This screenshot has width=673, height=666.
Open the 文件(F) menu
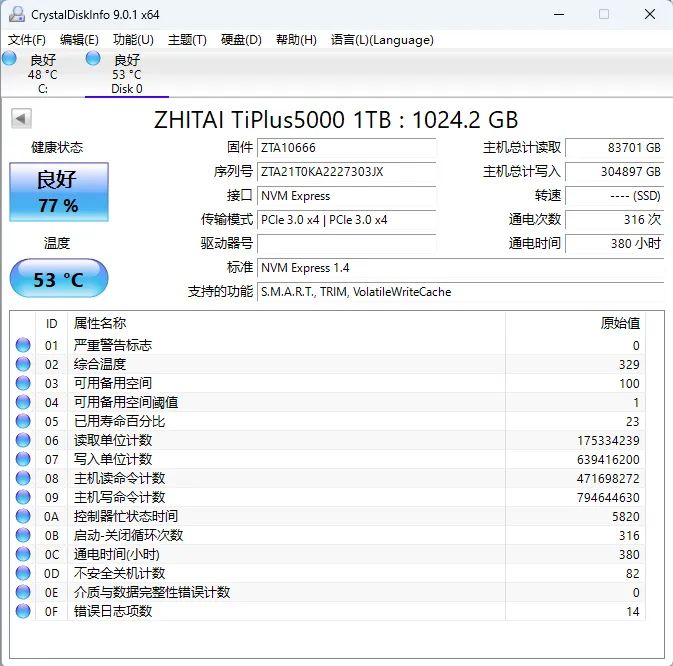27,40
